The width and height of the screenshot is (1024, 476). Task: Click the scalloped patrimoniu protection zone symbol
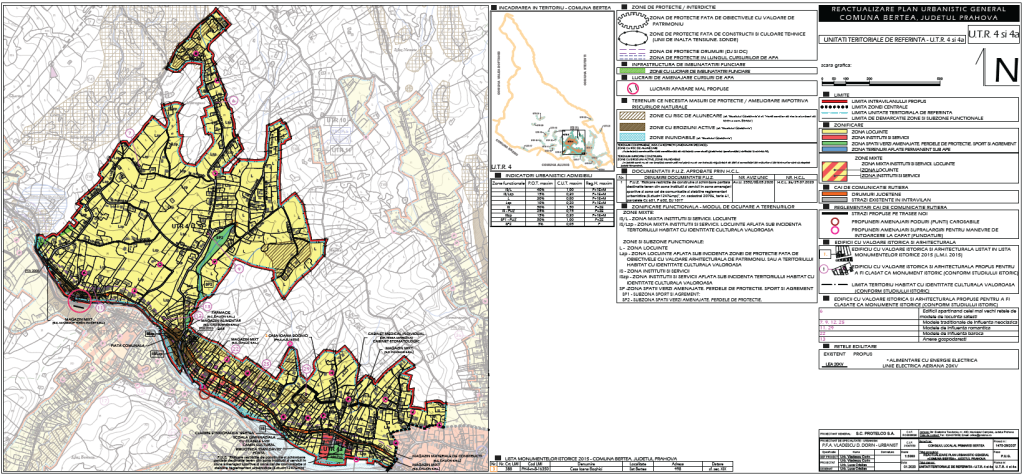[632, 18]
